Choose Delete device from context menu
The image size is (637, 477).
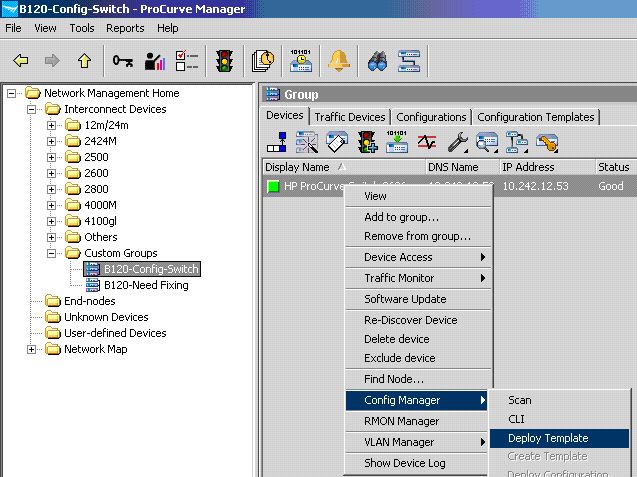418,339
